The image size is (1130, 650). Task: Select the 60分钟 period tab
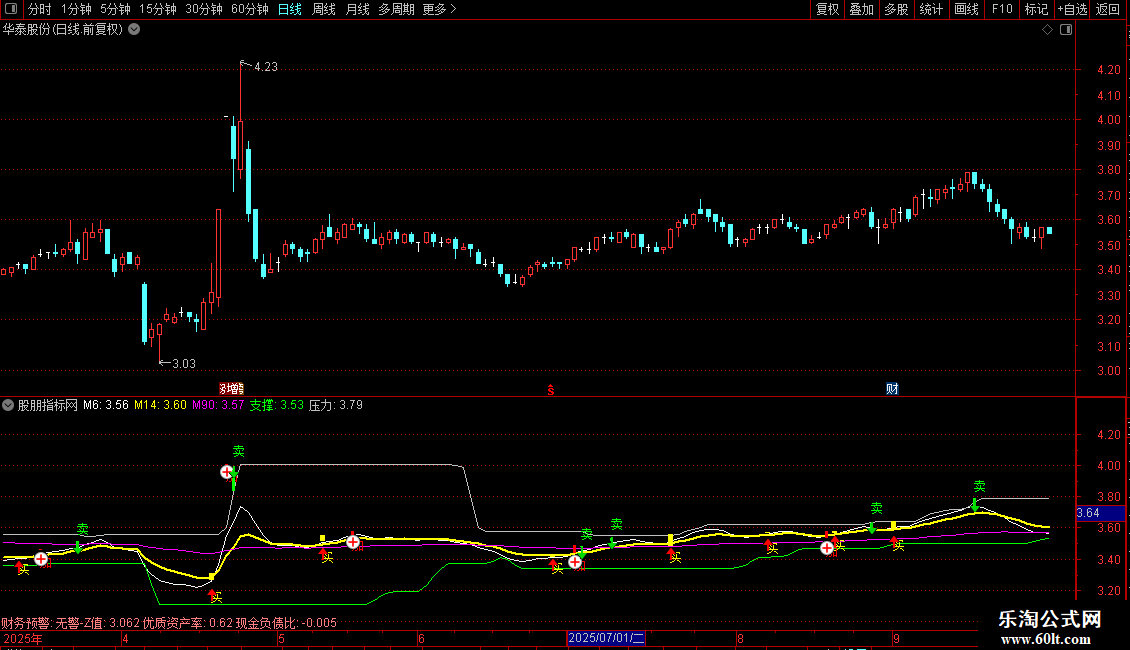pyautogui.click(x=250, y=9)
